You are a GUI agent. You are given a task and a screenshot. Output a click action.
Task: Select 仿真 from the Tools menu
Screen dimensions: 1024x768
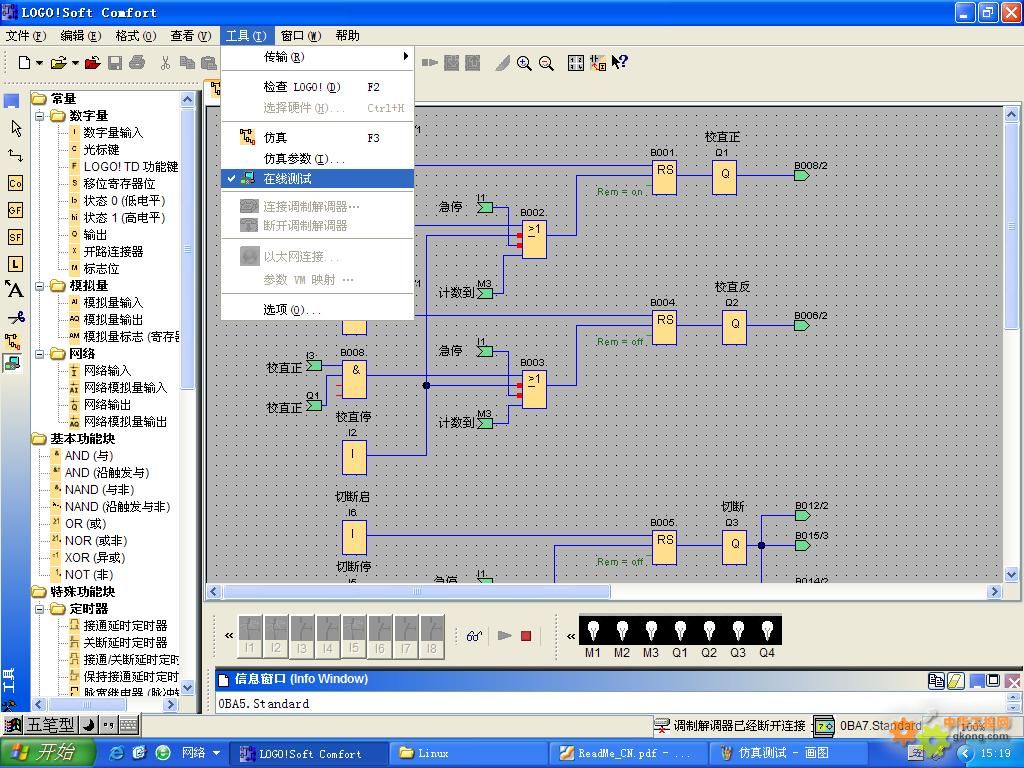click(x=317, y=138)
